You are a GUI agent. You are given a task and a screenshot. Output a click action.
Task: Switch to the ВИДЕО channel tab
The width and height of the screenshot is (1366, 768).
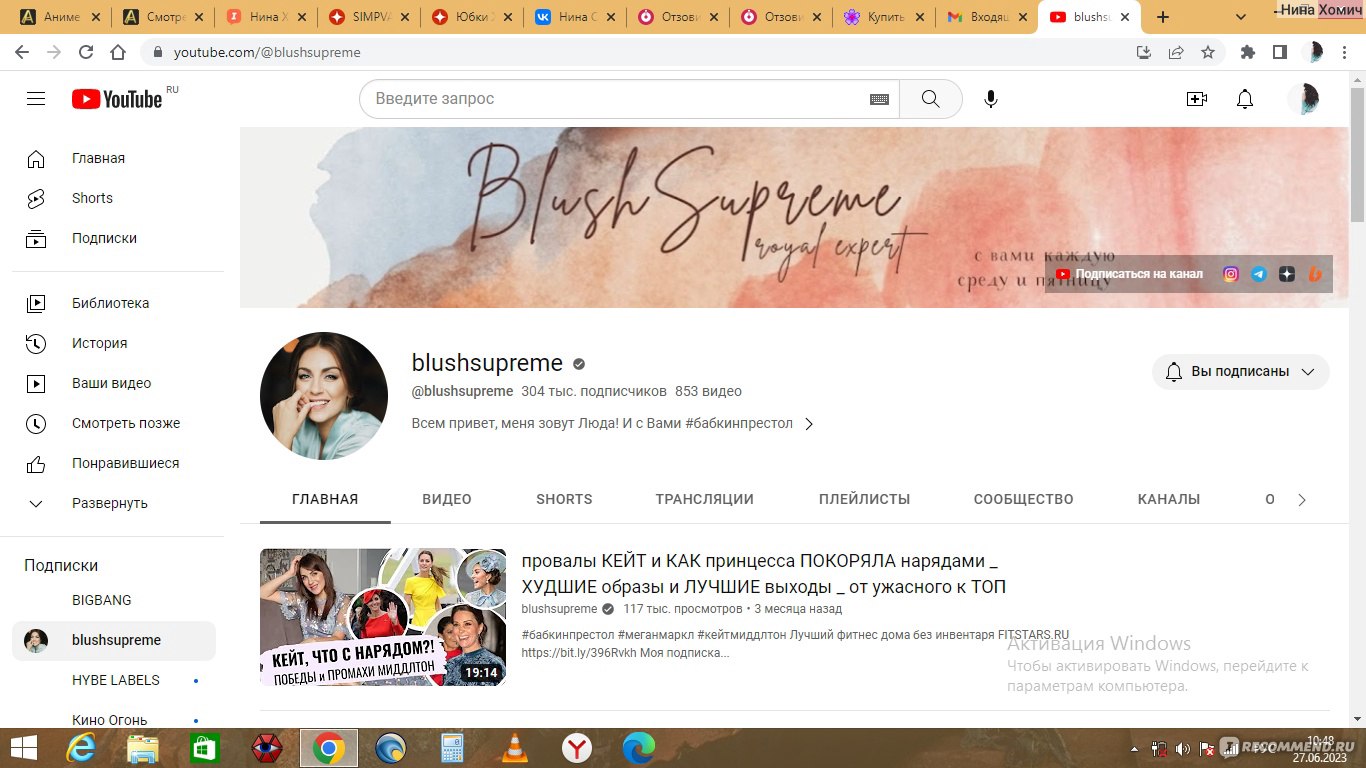point(447,499)
